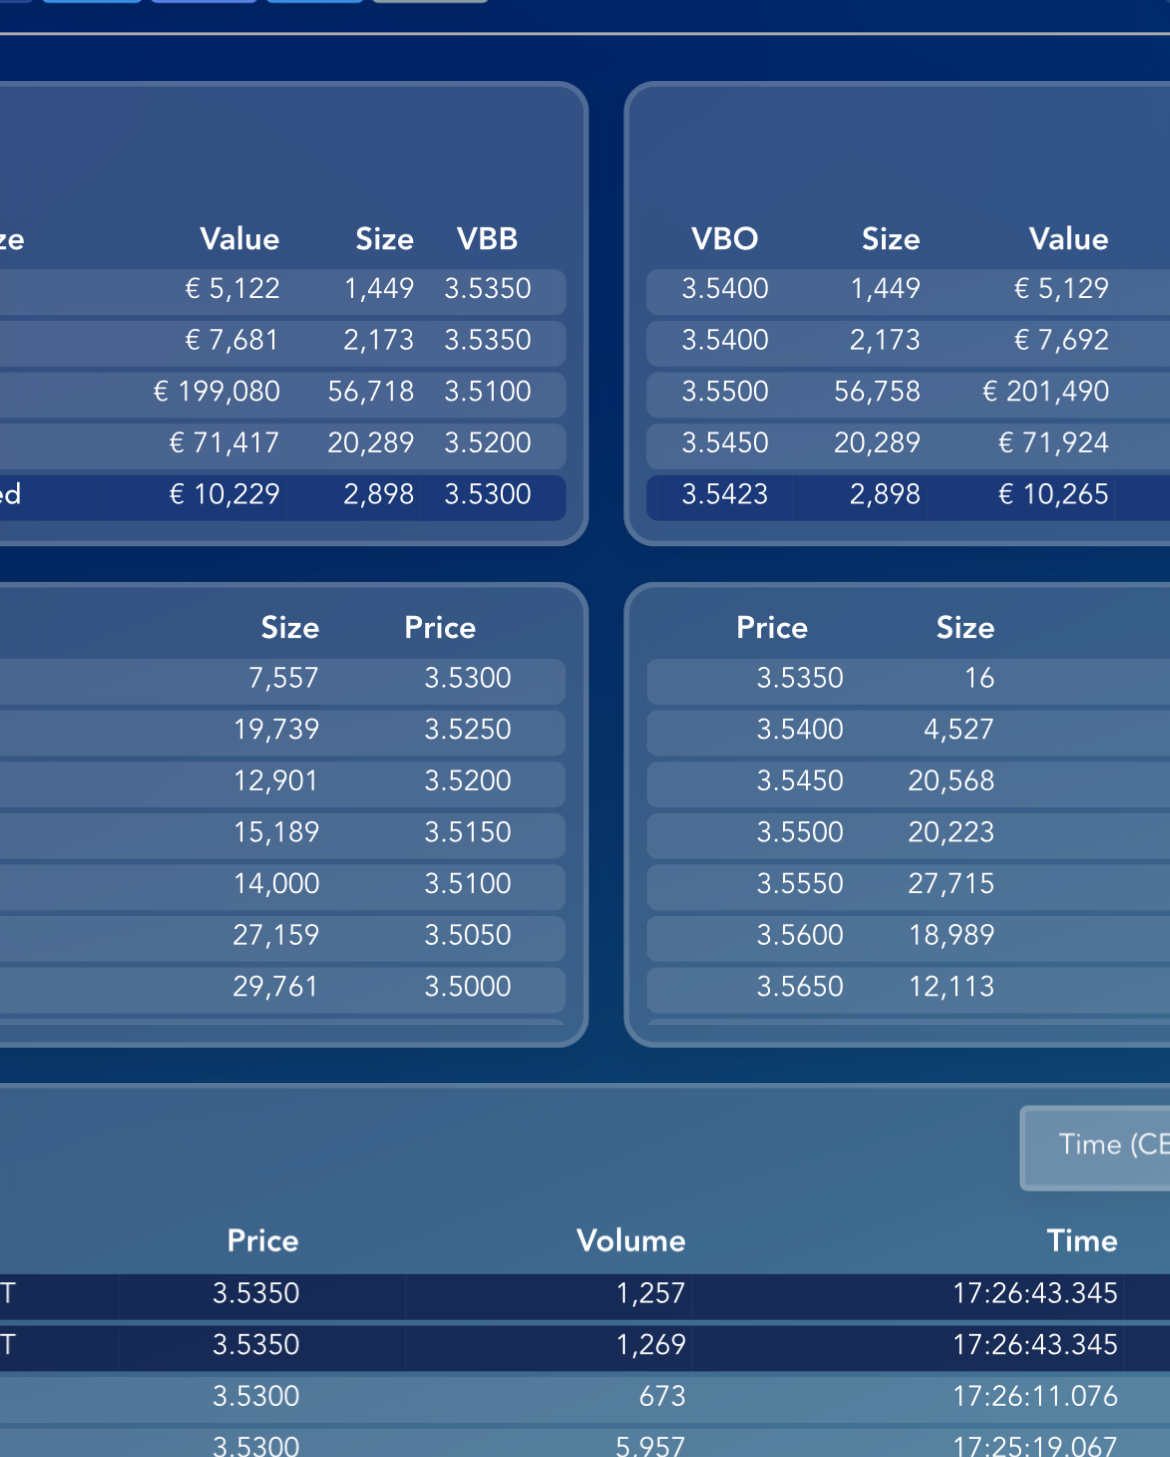Click ask price 3.5600
Viewport: 1170px width, 1457px height.
800,935
